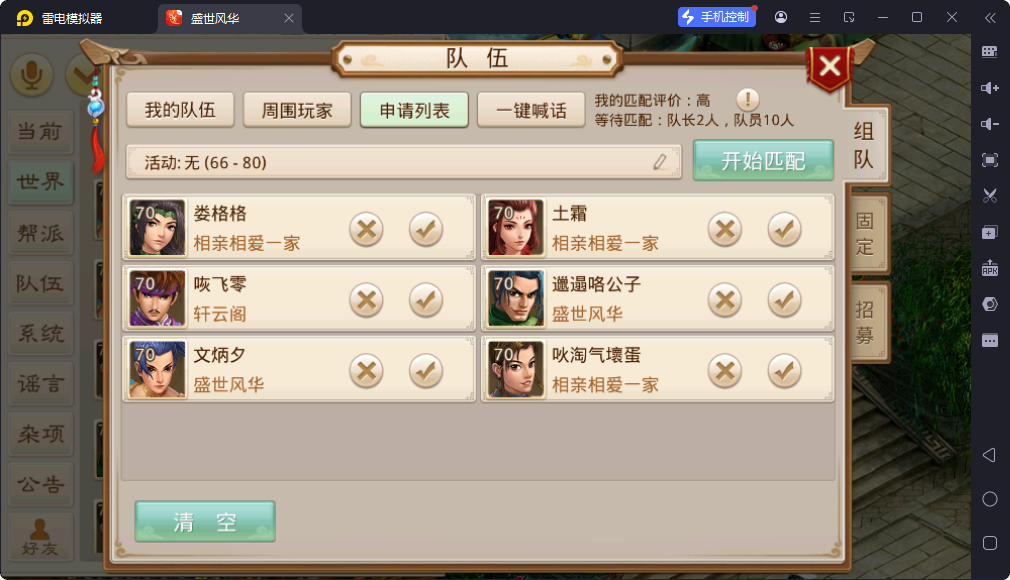Image resolution: width=1010 pixels, height=580 pixels.
Task: Click the 活动: 无 (66 - 80) field
Action: click(x=404, y=162)
